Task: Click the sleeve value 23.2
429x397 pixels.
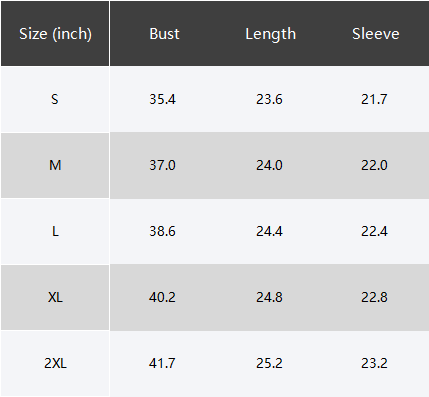Action: 374,363
